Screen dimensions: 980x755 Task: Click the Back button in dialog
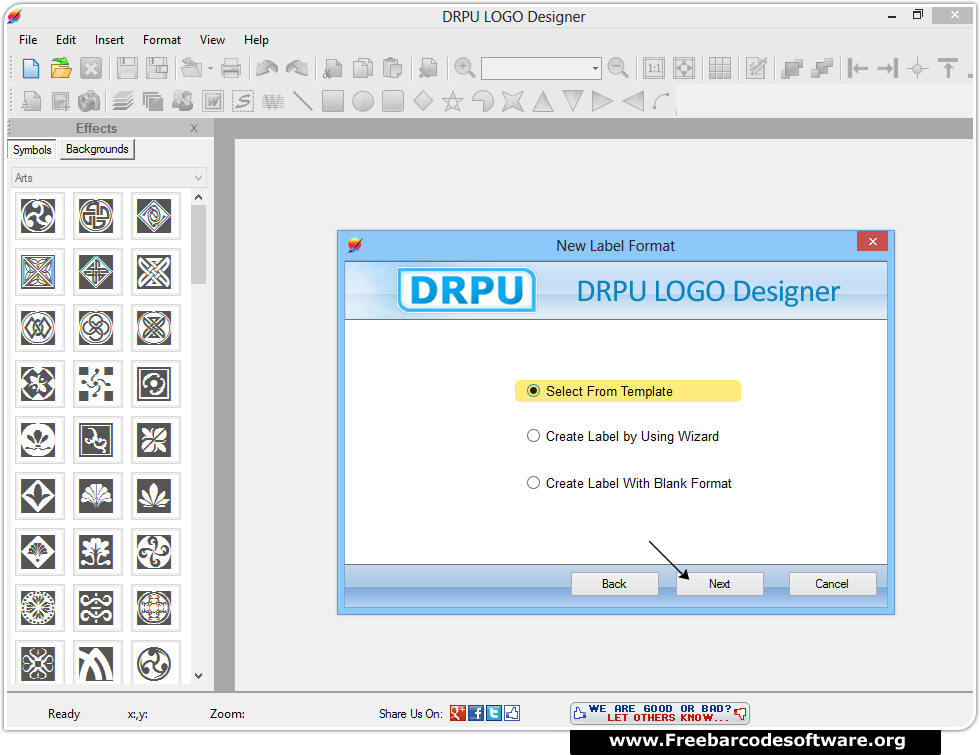pyautogui.click(x=614, y=584)
